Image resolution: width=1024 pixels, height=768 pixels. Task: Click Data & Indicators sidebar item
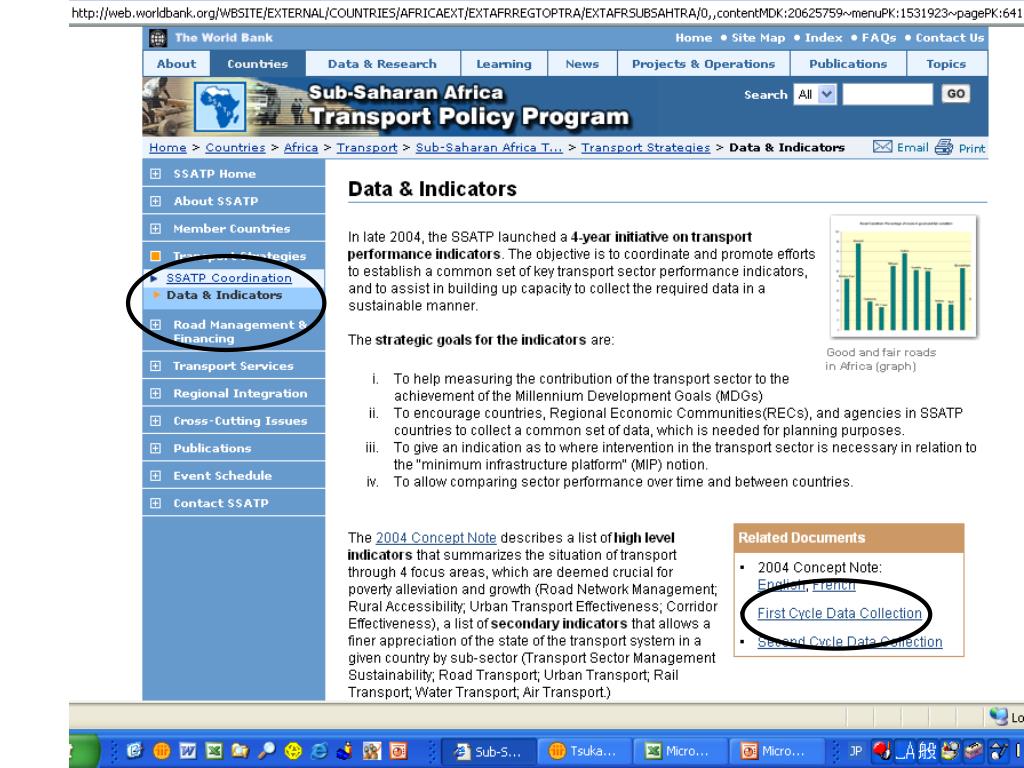point(224,295)
